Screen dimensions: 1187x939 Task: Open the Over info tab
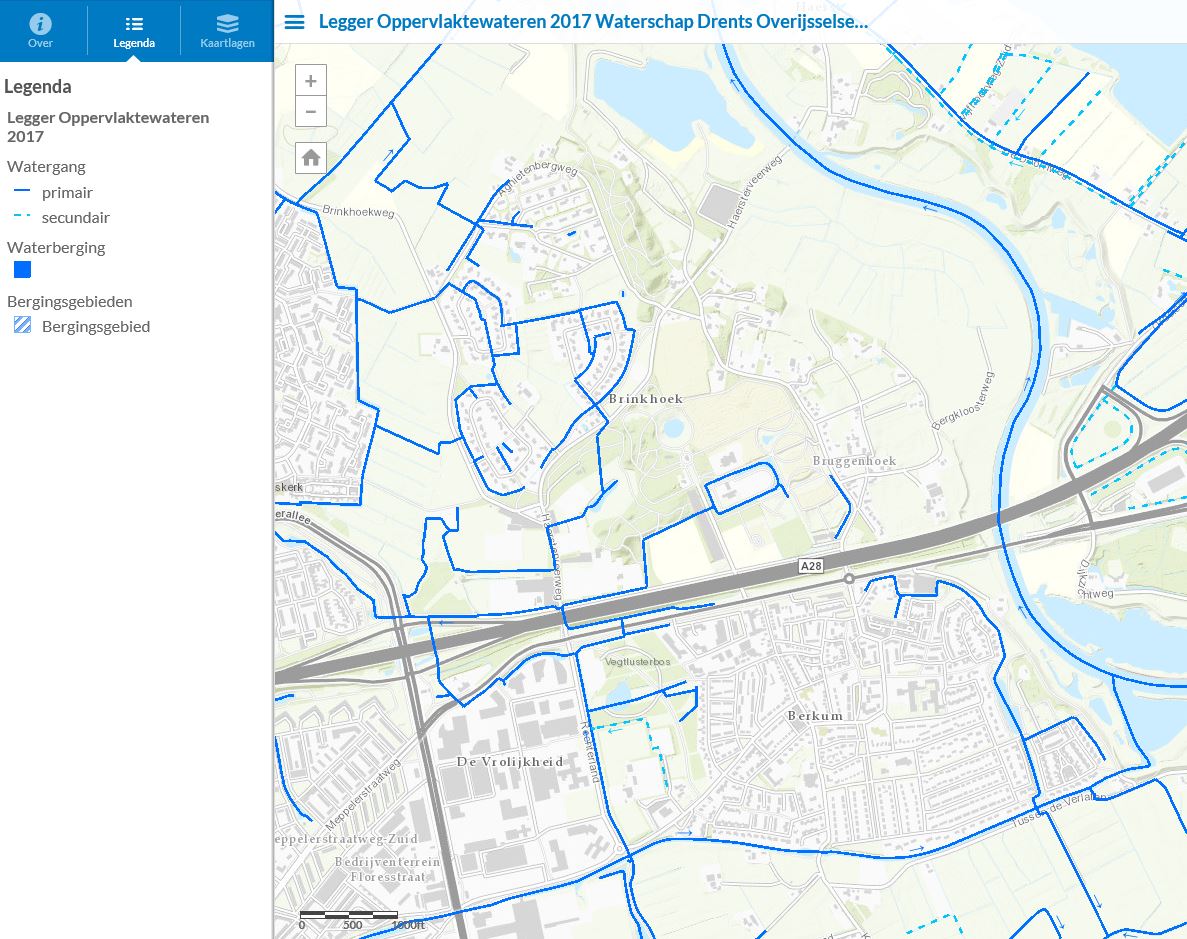point(41,30)
